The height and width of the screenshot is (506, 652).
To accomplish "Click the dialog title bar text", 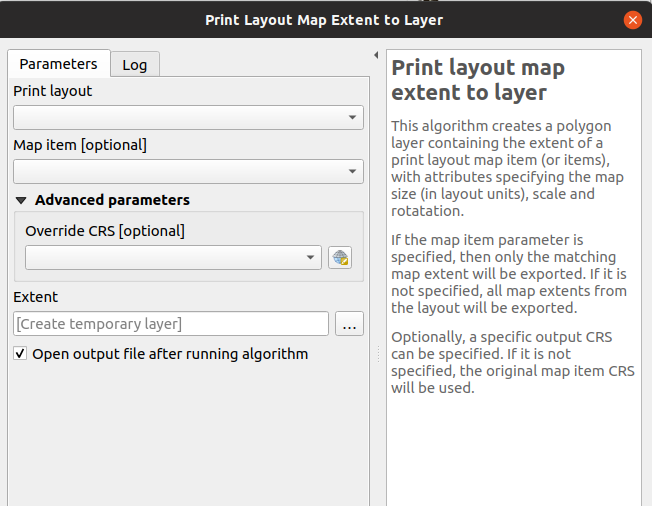I will coord(324,20).
